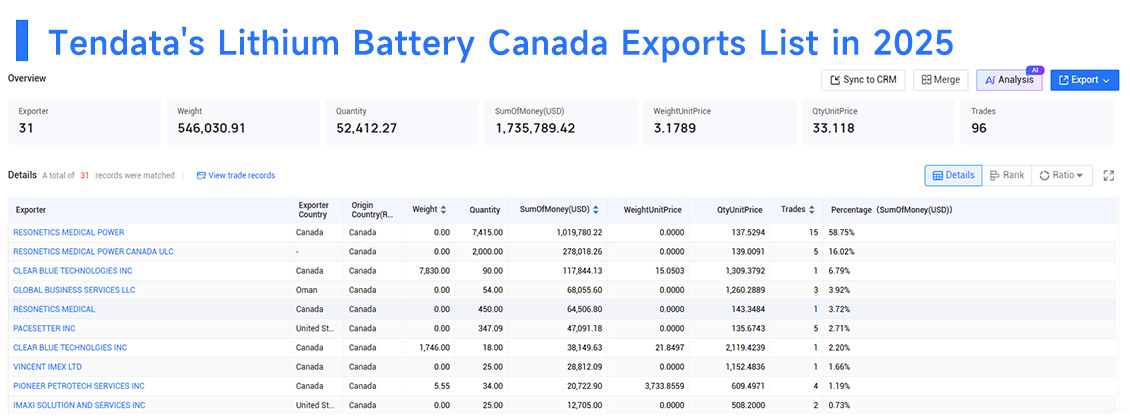Open RESONETICS MEDICAL POWER CANADA ULC
The height and width of the screenshot is (420, 1130).
(93, 251)
